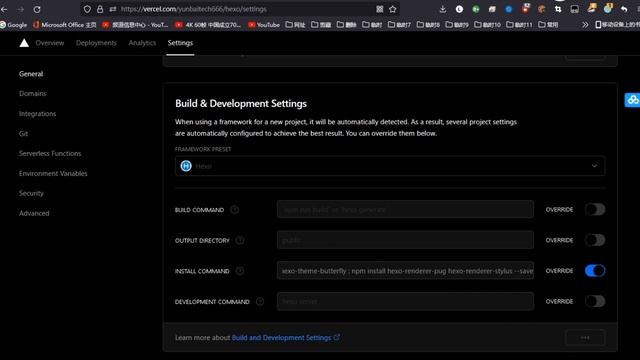The width and height of the screenshot is (640, 360).
Task: Click the Framework Preset chevron arrow
Action: tap(594, 166)
